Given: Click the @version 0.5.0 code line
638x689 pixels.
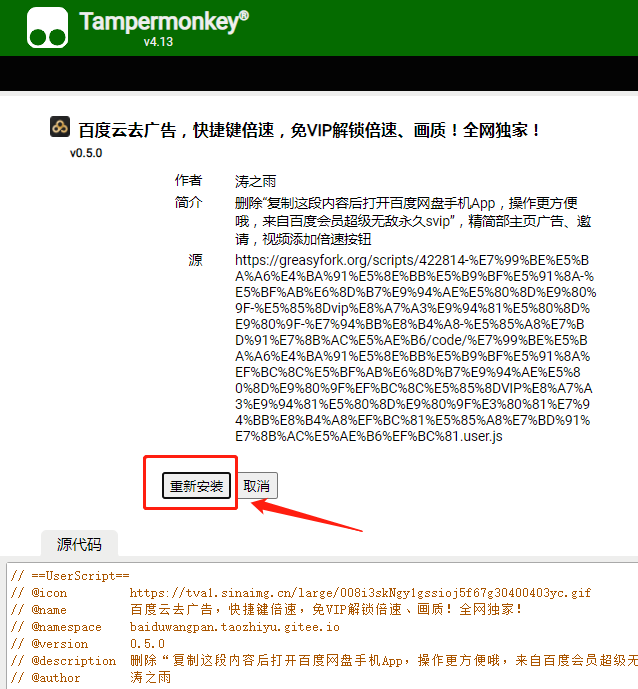Looking at the screenshot, I should click(87, 644).
